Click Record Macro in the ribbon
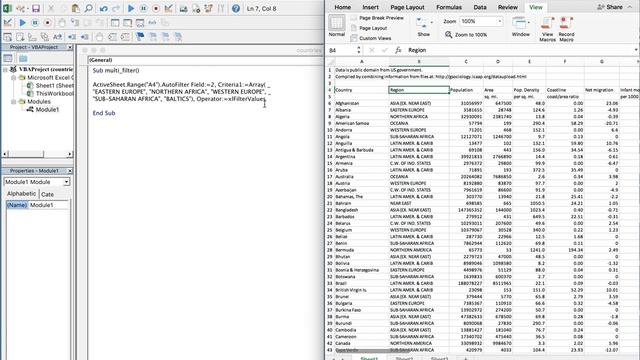The image size is (640, 360). (566, 29)
